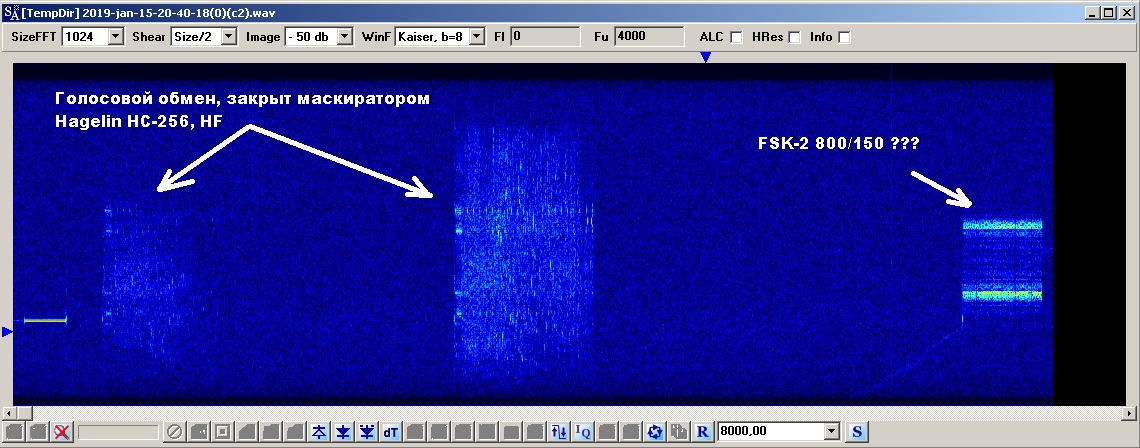The width and height of the screenshot is (1140, 448).
Task: Click the crossed-out circle toolbar icon
Action: click(x=174, y=432)
